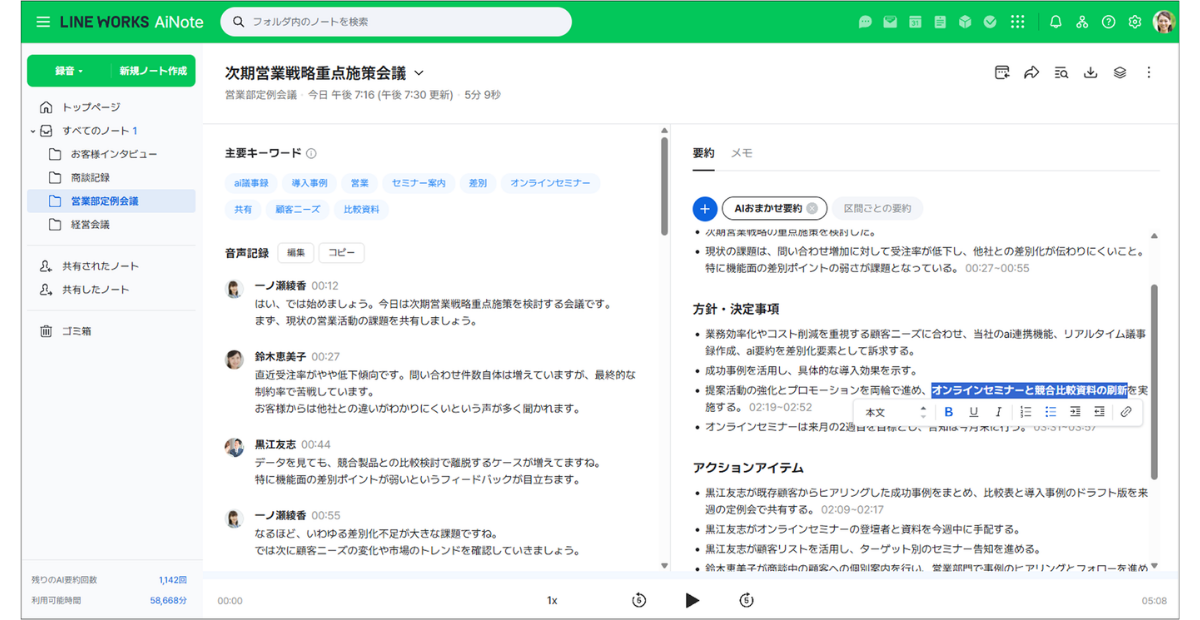
Task: Click the コピー button in 音声記録
Action: [x=341, y=253]
